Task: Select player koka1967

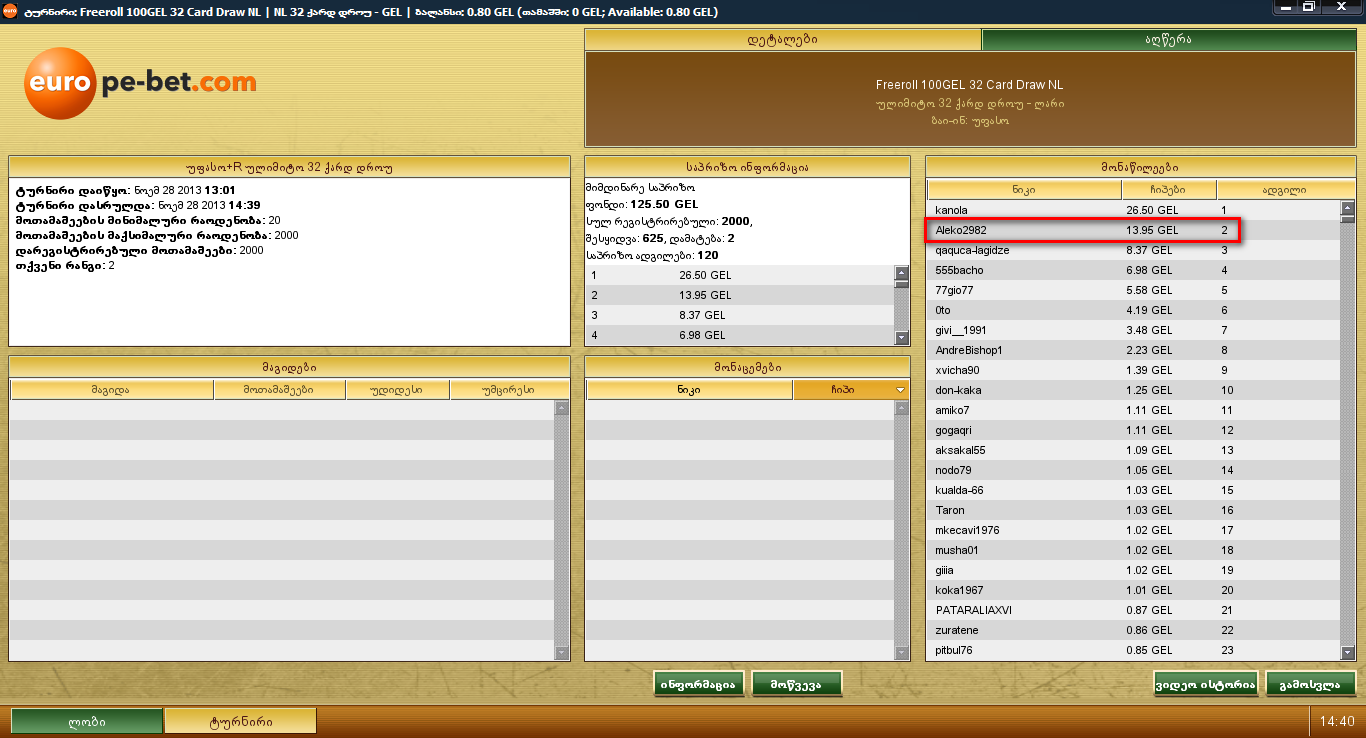Action: click(1133, 590)
